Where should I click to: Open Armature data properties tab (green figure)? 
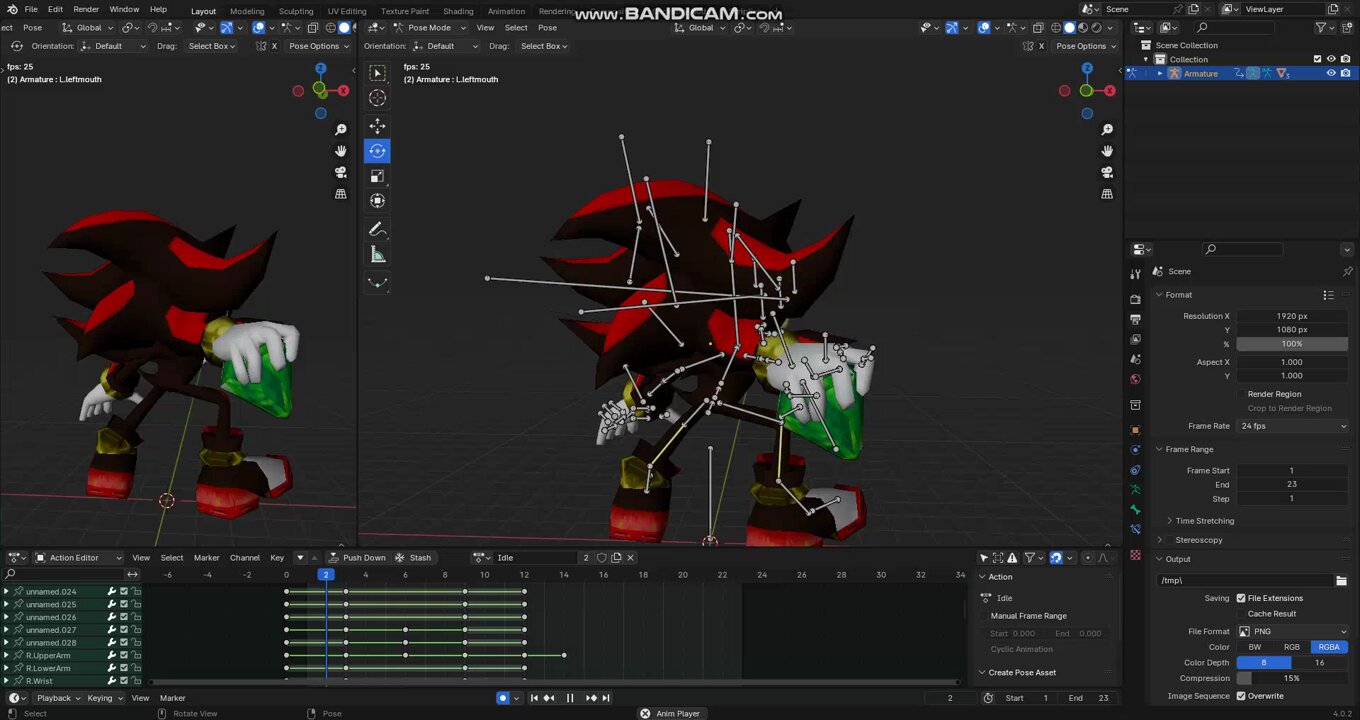click(1135, 489)
